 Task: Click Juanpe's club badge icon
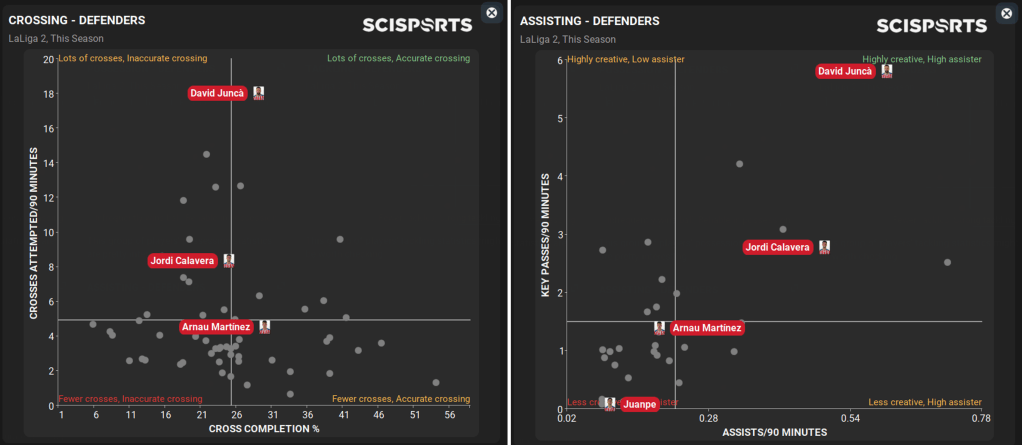click(x=609, y=404)
